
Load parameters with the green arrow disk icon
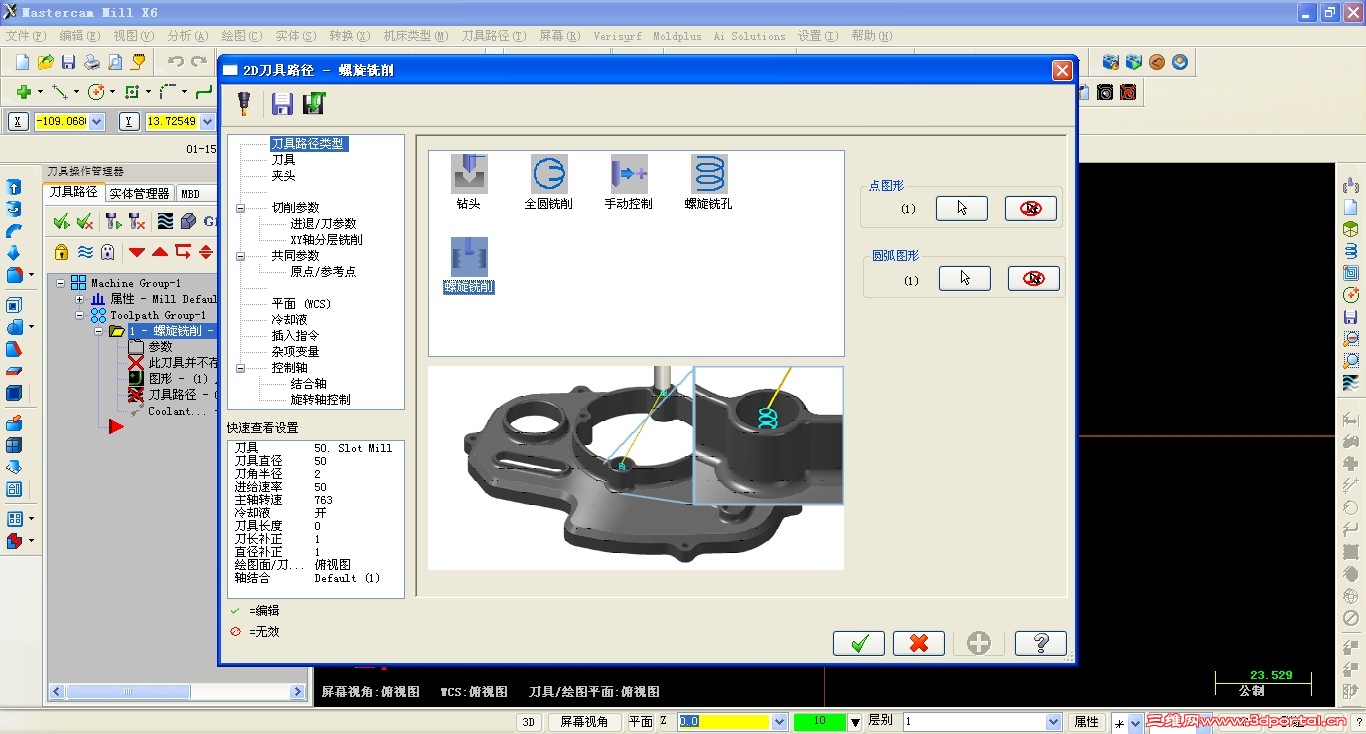314,103
